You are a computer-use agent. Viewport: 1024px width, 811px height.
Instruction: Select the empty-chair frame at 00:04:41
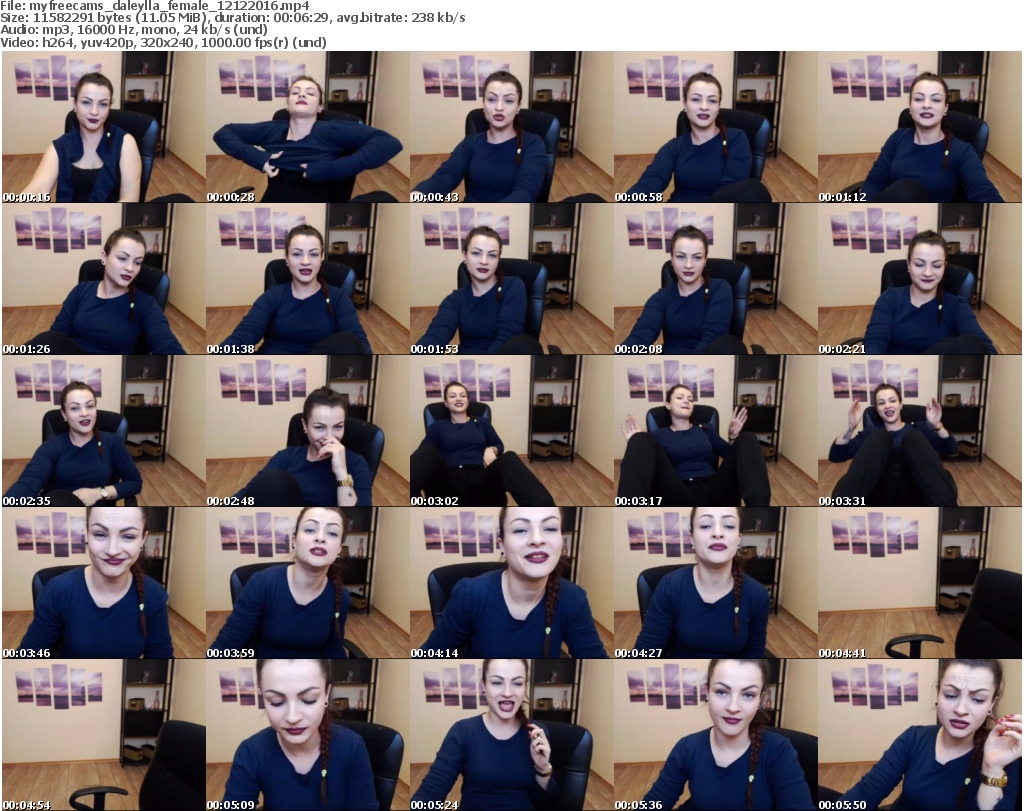(920, 583)
